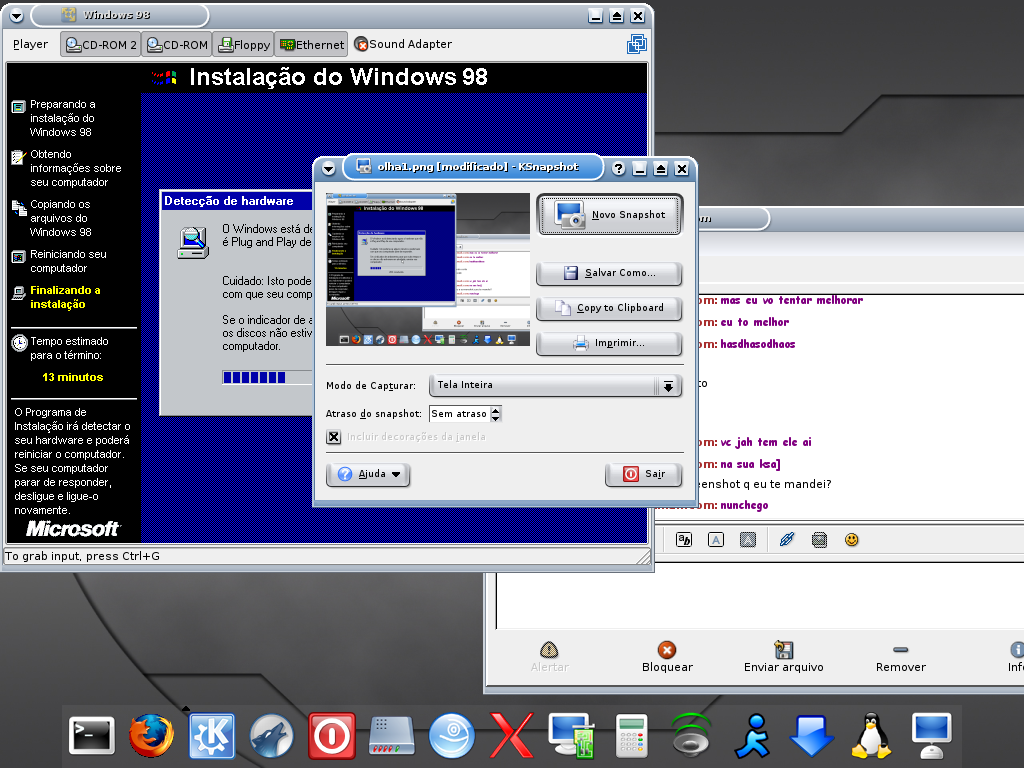Decrease snapshot delay with down arrow

(496, 418)
